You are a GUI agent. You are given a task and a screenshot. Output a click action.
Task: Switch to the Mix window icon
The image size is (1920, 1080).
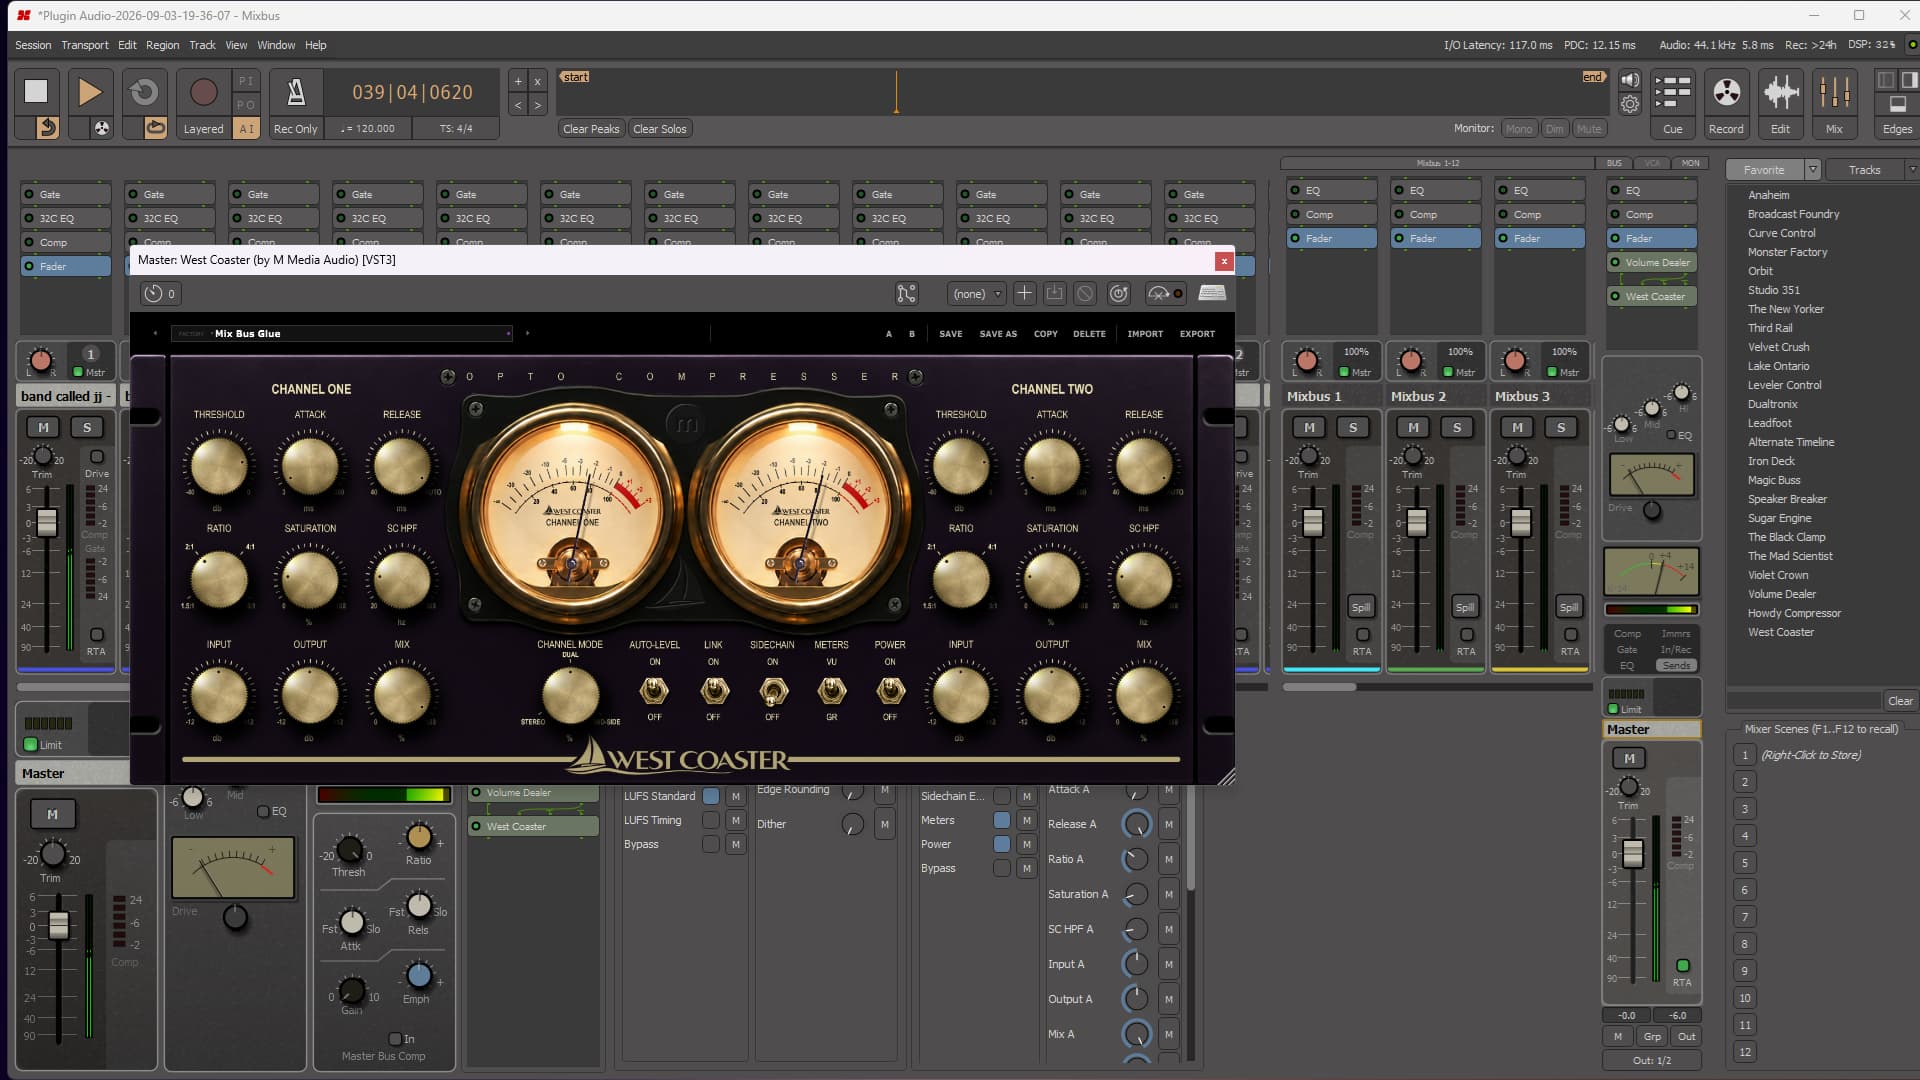tap(1834, 93)
